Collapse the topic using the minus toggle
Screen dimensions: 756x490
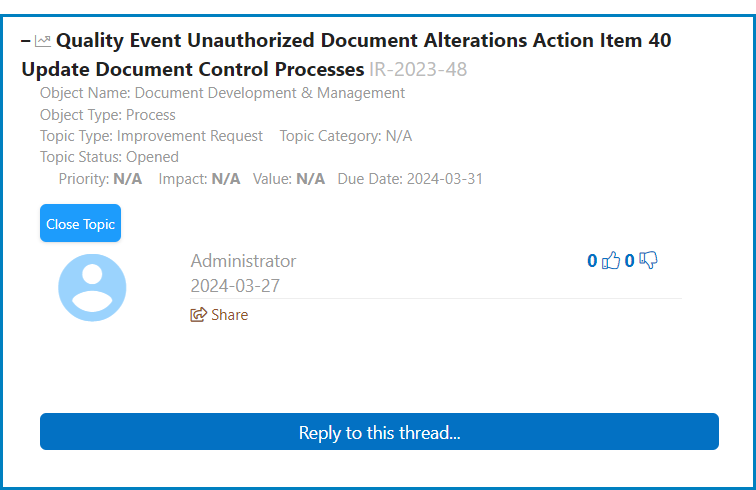26,41
